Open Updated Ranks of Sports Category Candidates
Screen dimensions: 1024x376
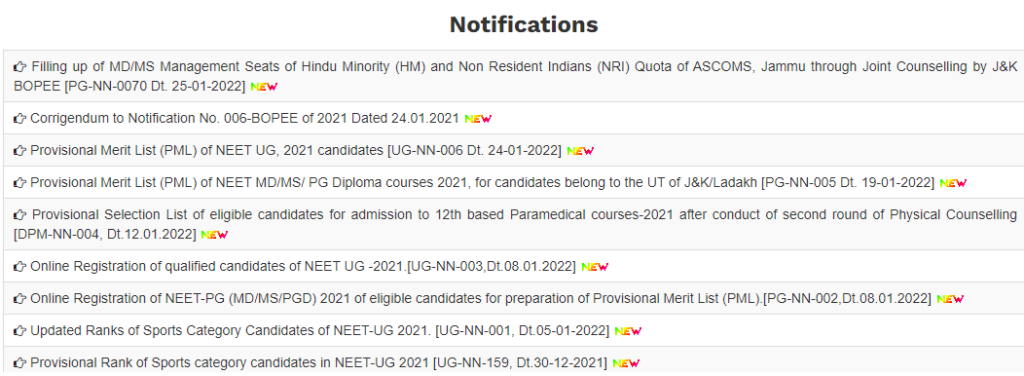click(x=320, y=331)
